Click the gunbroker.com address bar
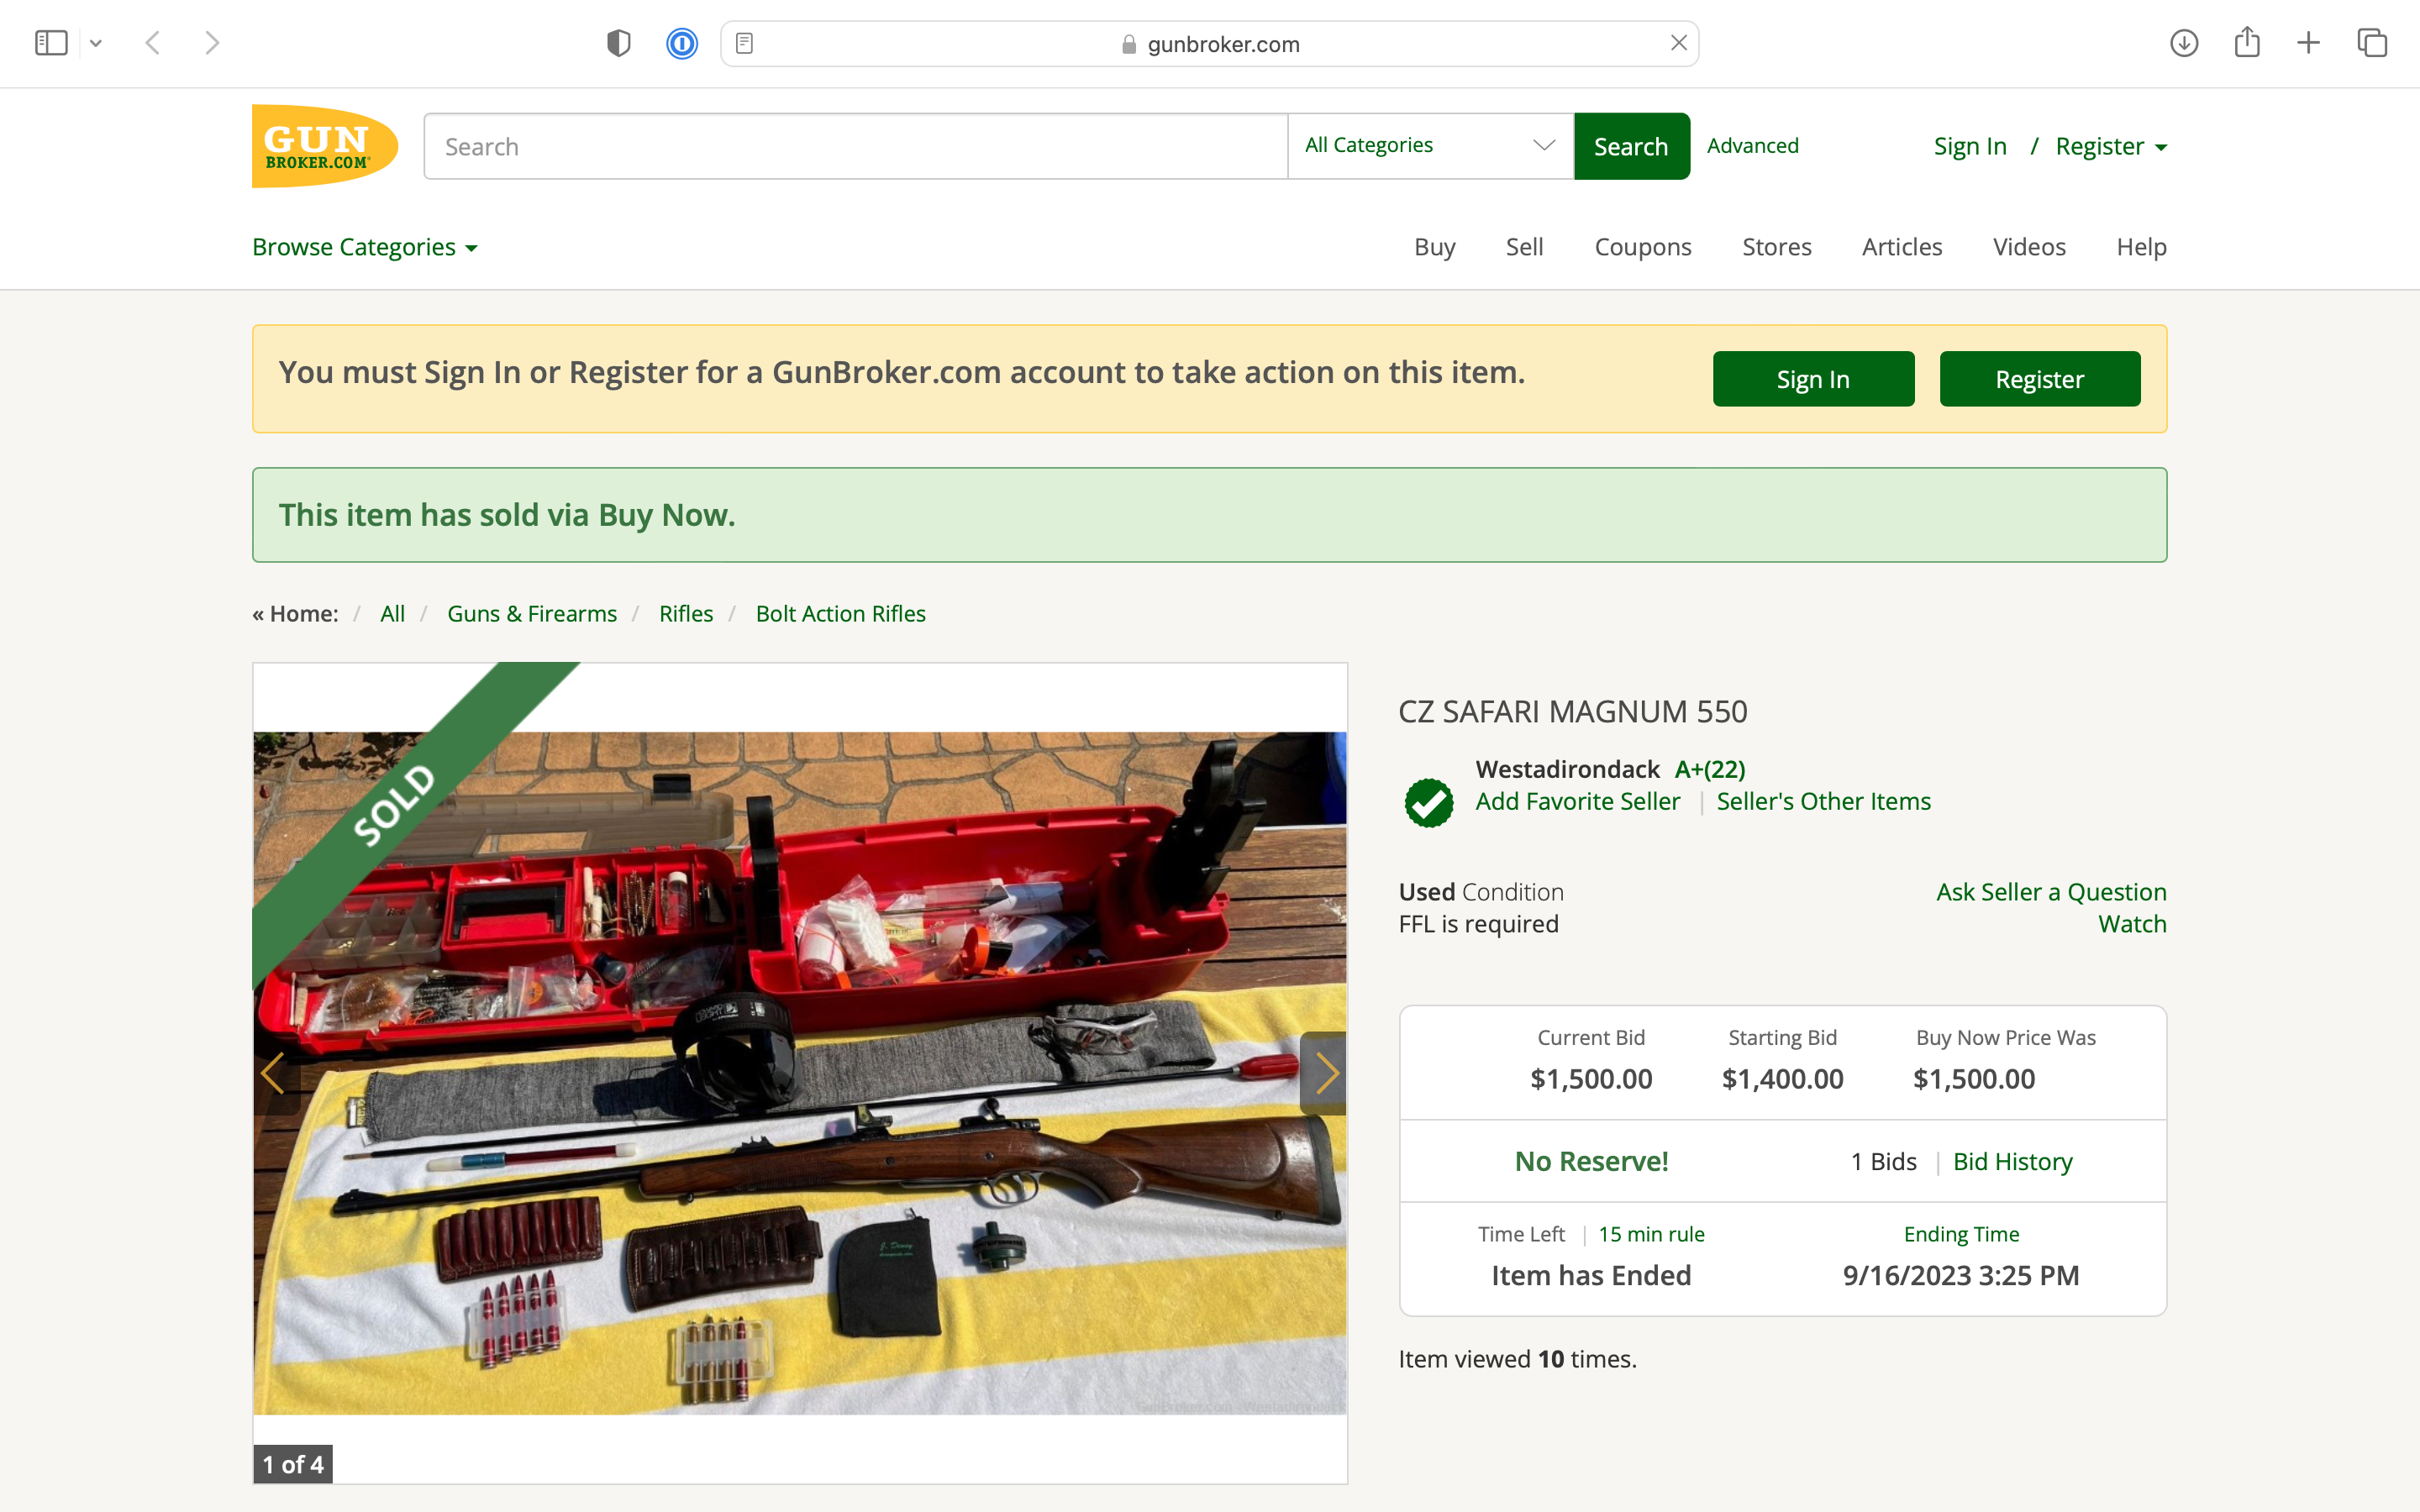2420x1512 pixels. 1209,44
